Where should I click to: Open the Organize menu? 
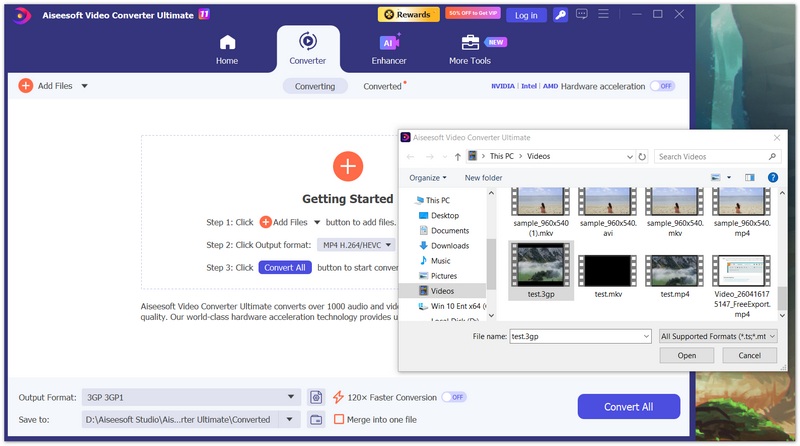pyautogui.click(x=428, y=178)
